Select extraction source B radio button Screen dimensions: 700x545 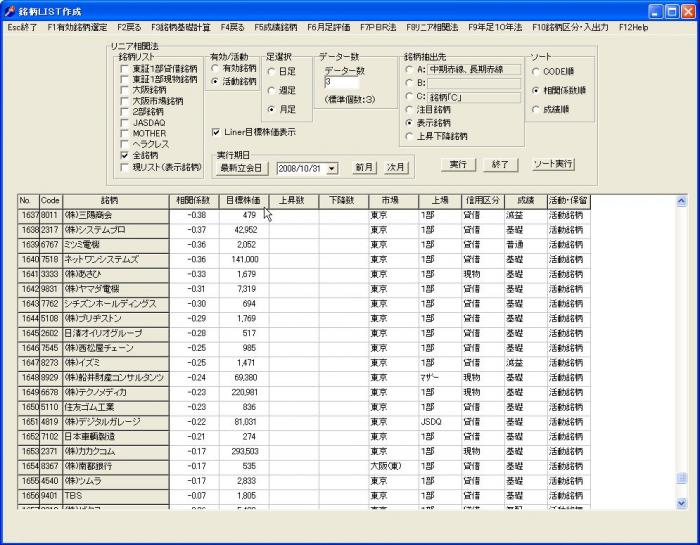409,83
